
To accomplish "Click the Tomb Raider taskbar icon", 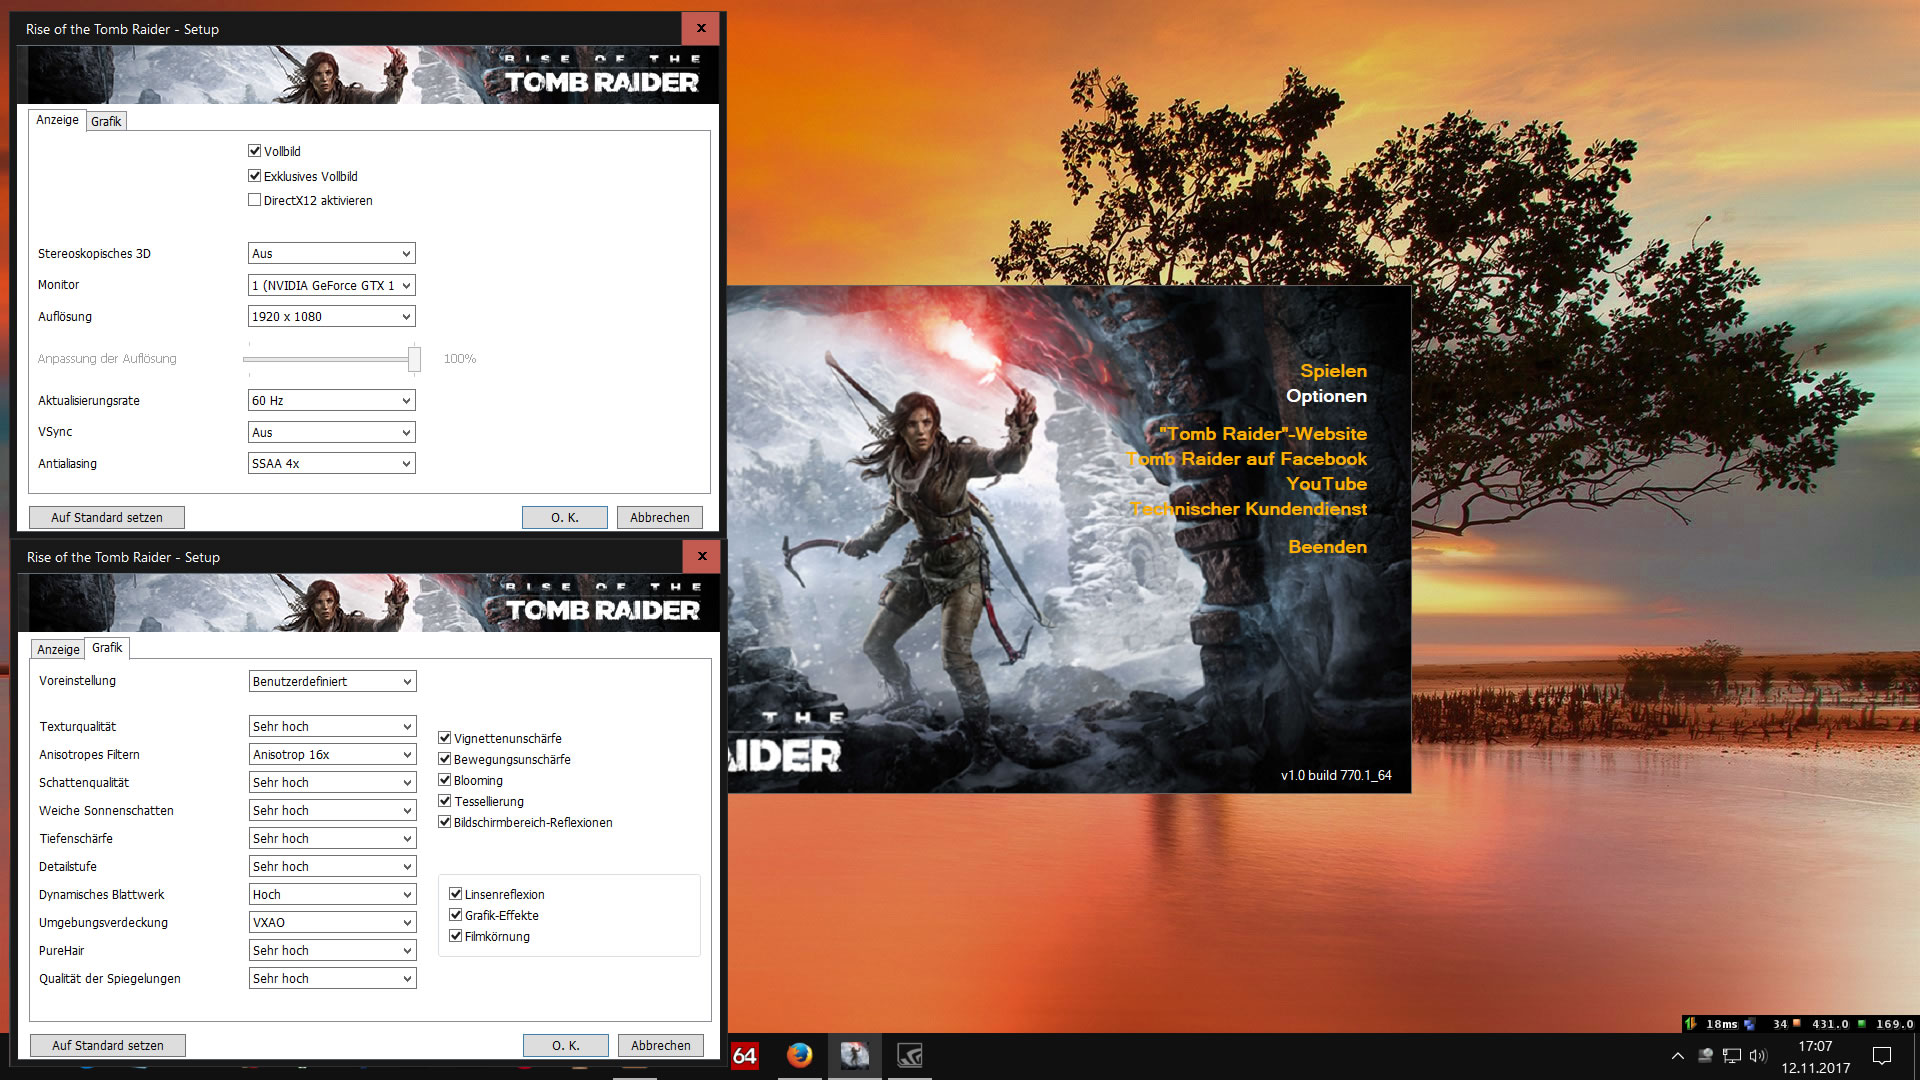I will point(854,1055).
